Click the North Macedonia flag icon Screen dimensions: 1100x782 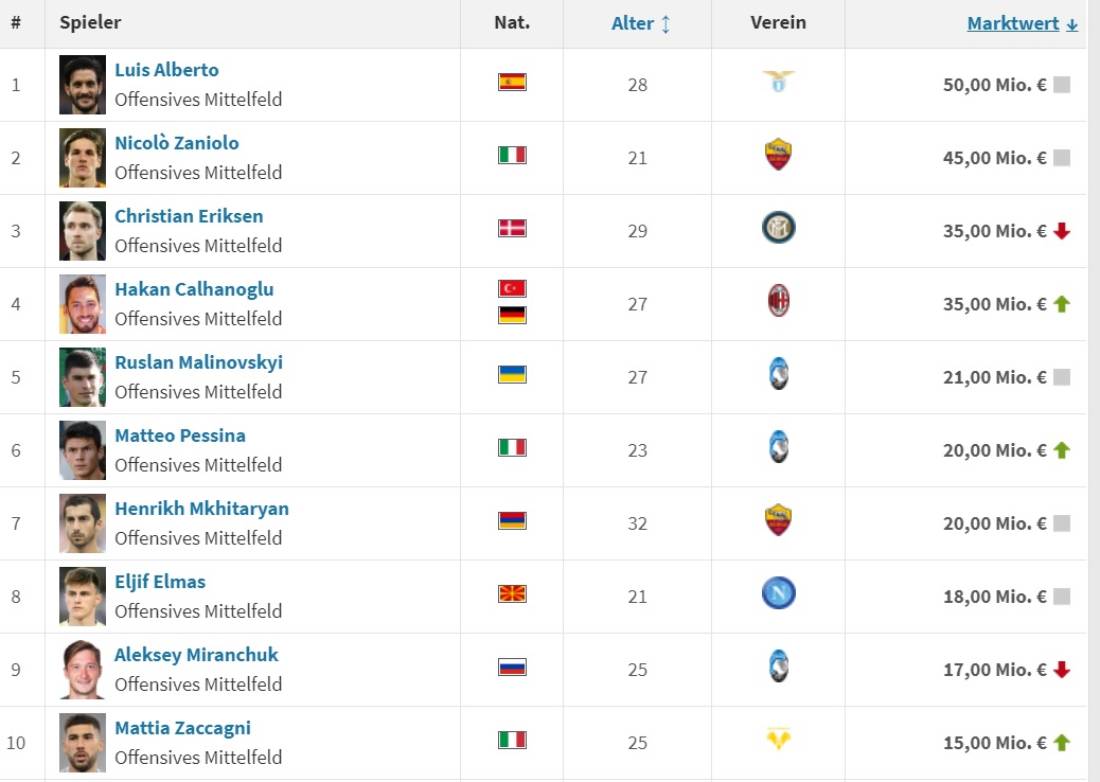512,595
